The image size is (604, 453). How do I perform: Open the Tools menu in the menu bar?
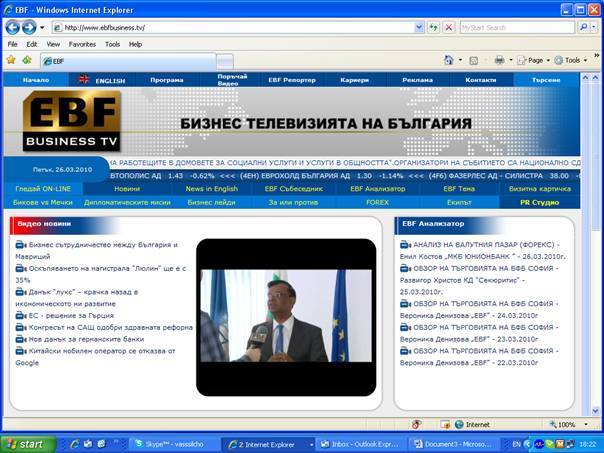coord(112,44)
